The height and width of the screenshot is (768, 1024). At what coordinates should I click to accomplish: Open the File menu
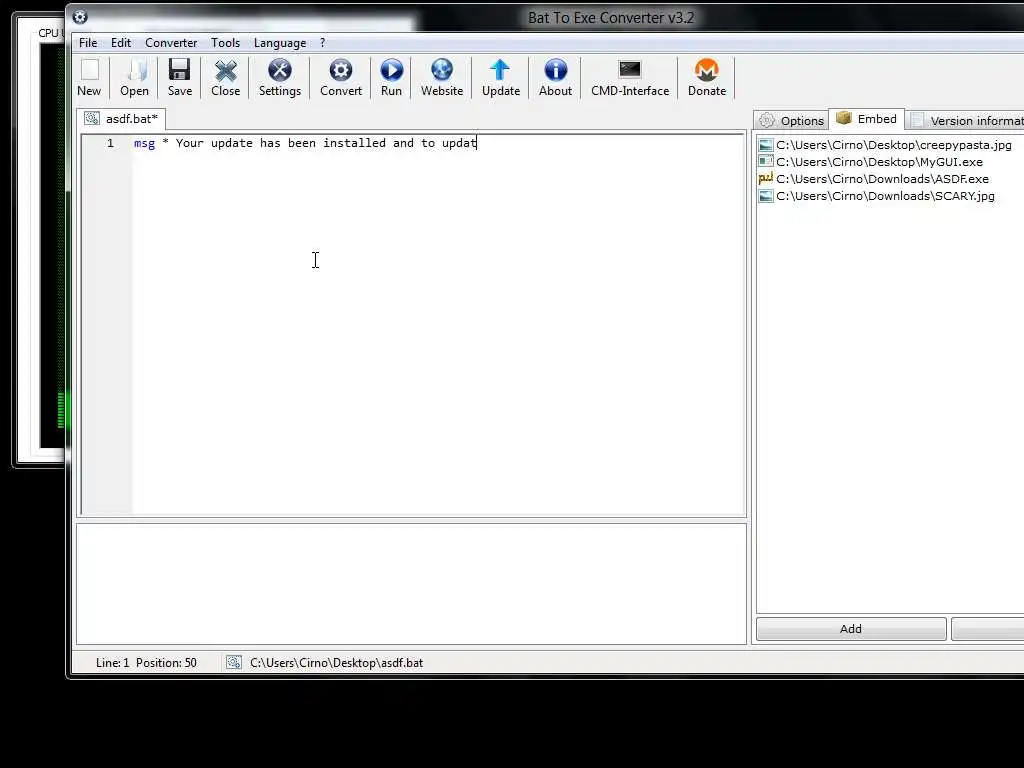click(x=88, y=42)
